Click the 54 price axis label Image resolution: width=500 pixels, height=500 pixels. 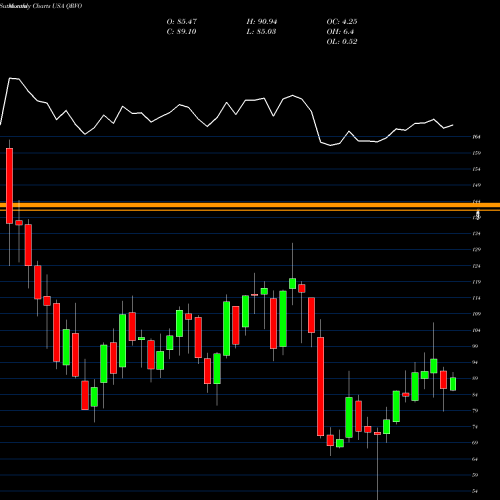(475, 491)
